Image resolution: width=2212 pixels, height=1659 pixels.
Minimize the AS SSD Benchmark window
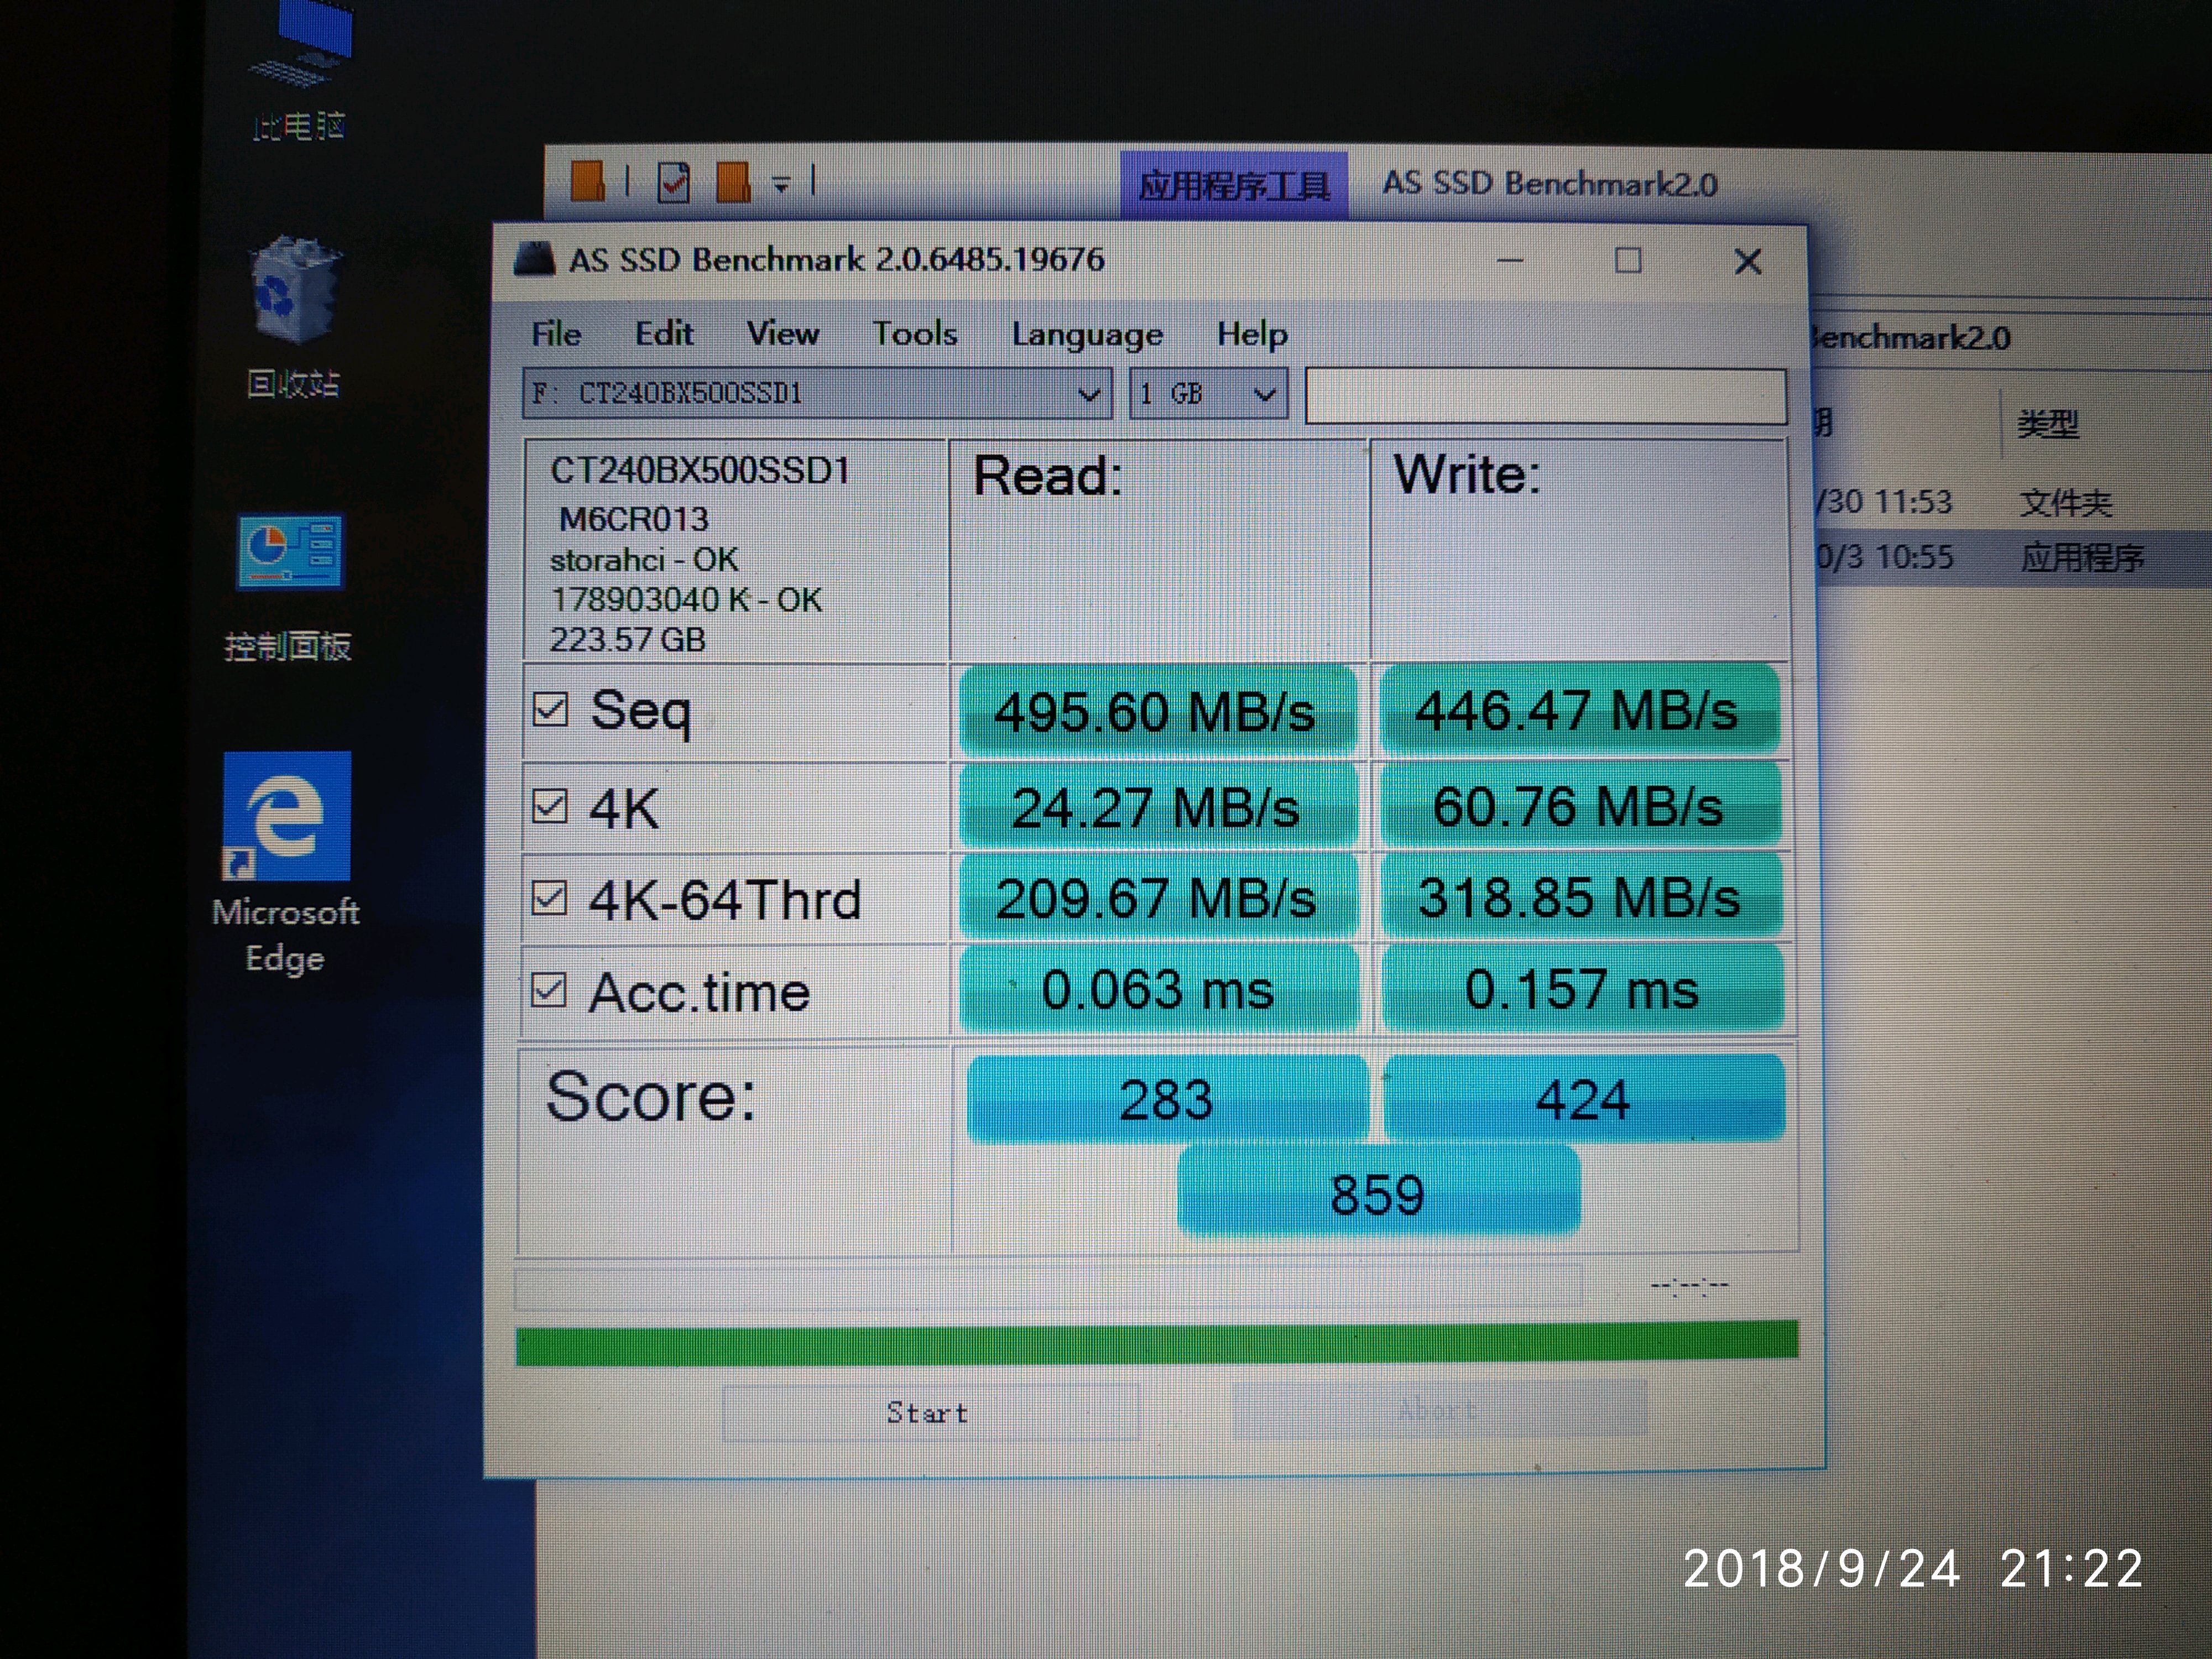tap(1510, 261)
